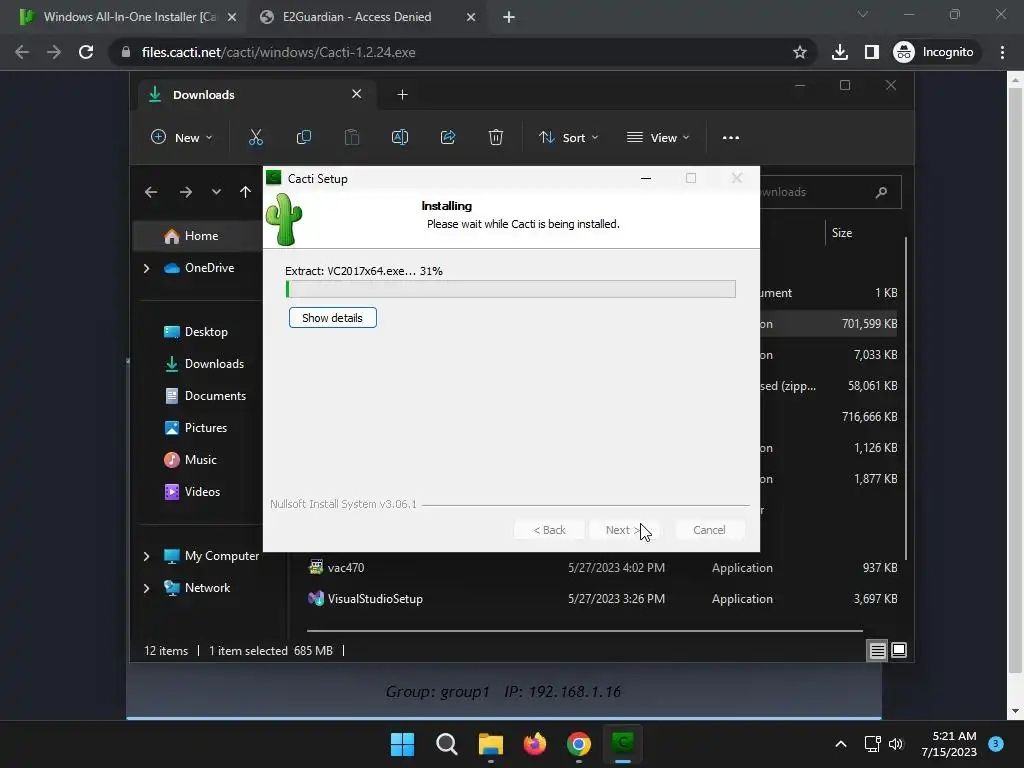This screenshot has width=1024, height=768.
Task: Open Desktop in the navigation pane
Action: coord(198,332)
